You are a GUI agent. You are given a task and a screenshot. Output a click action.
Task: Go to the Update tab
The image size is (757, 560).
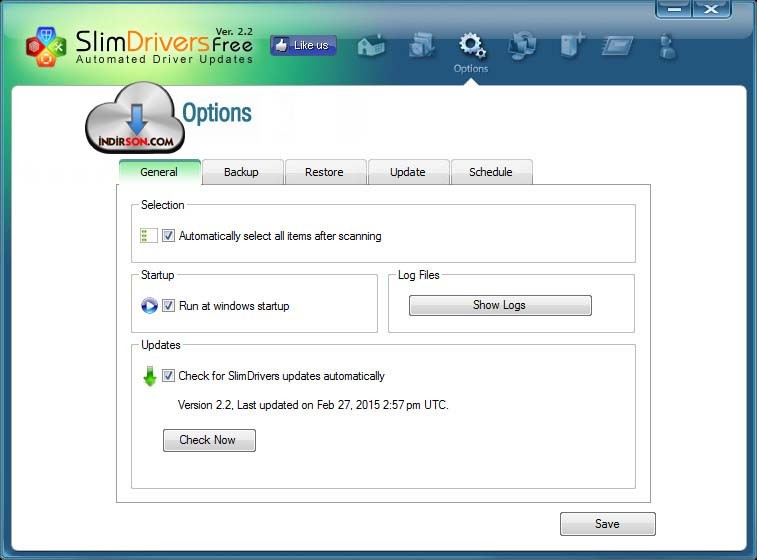pos(408,172)
